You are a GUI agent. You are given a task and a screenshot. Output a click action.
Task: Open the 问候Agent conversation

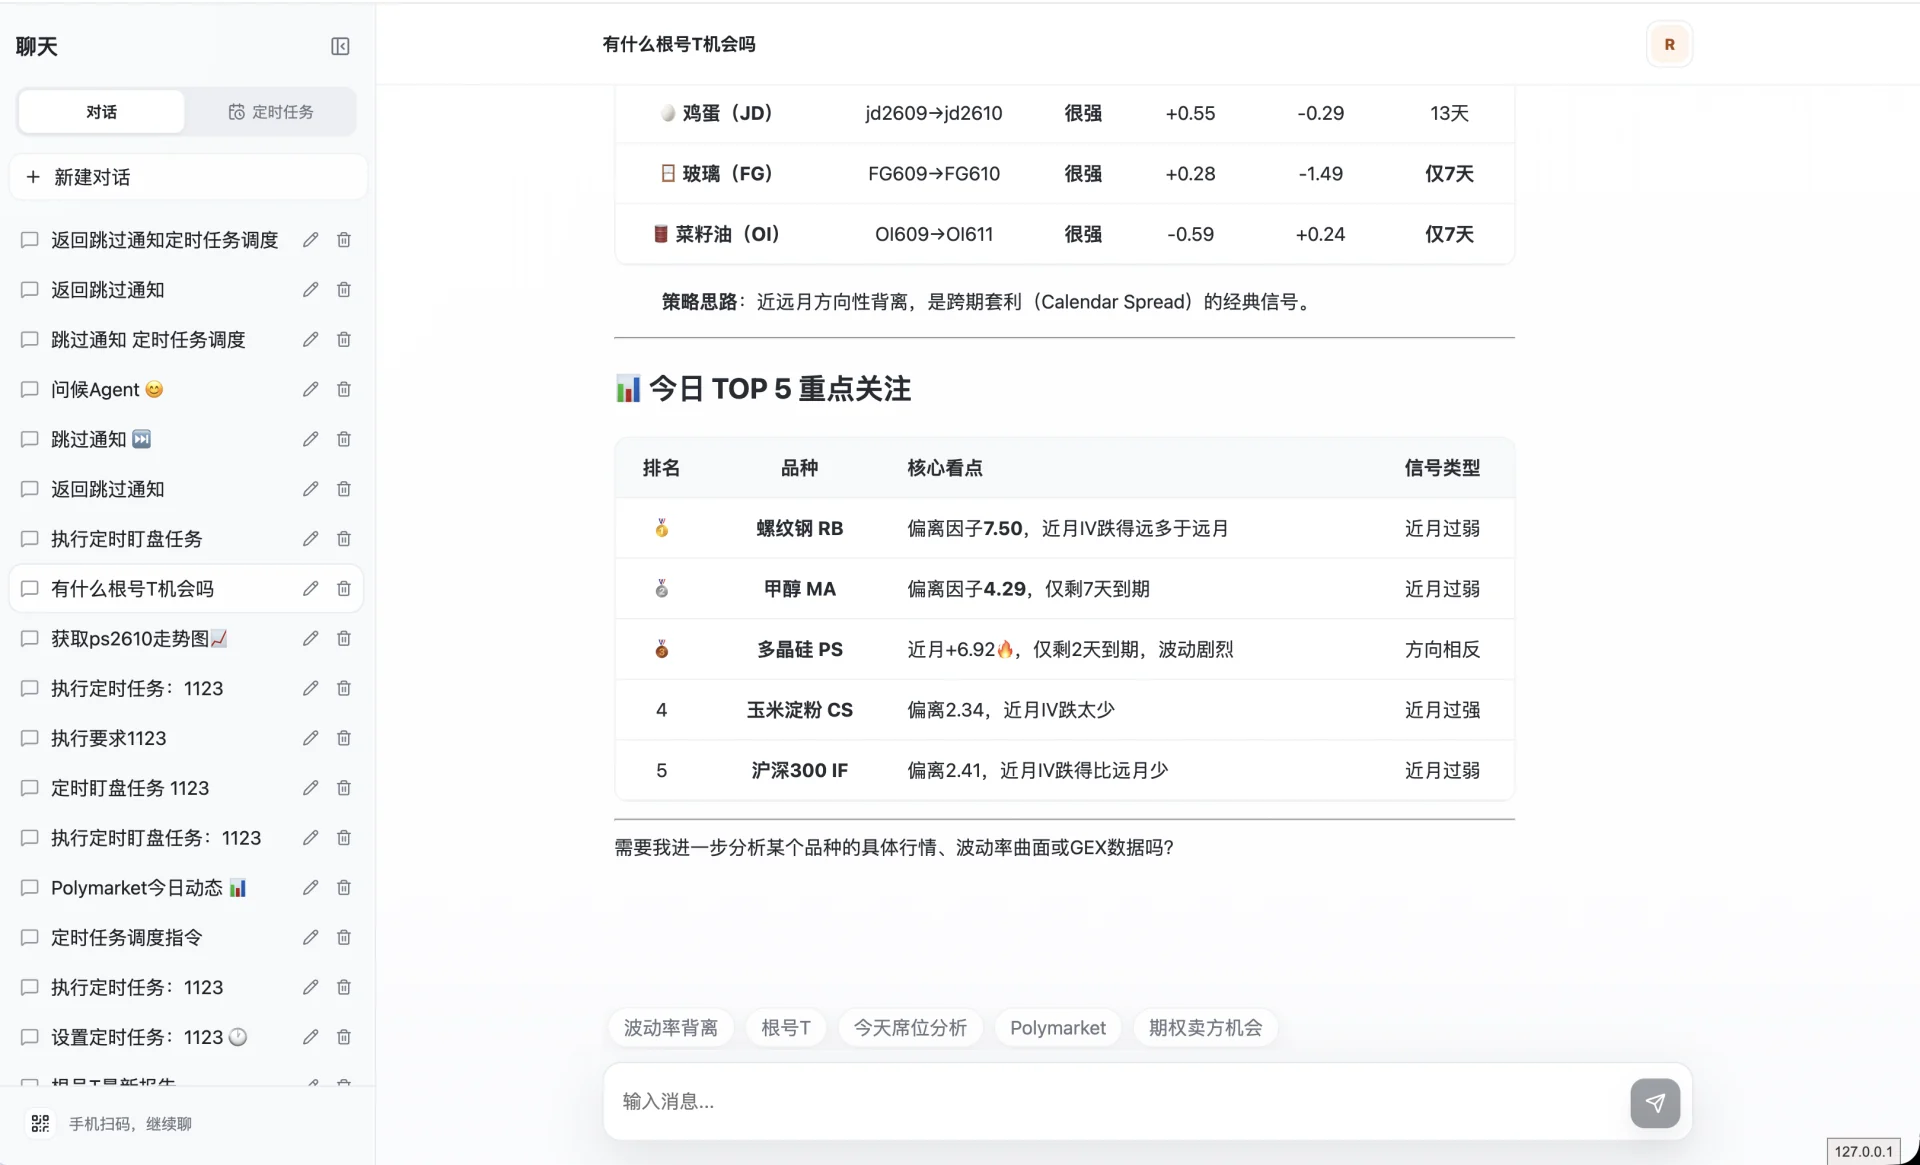[106, 389]
